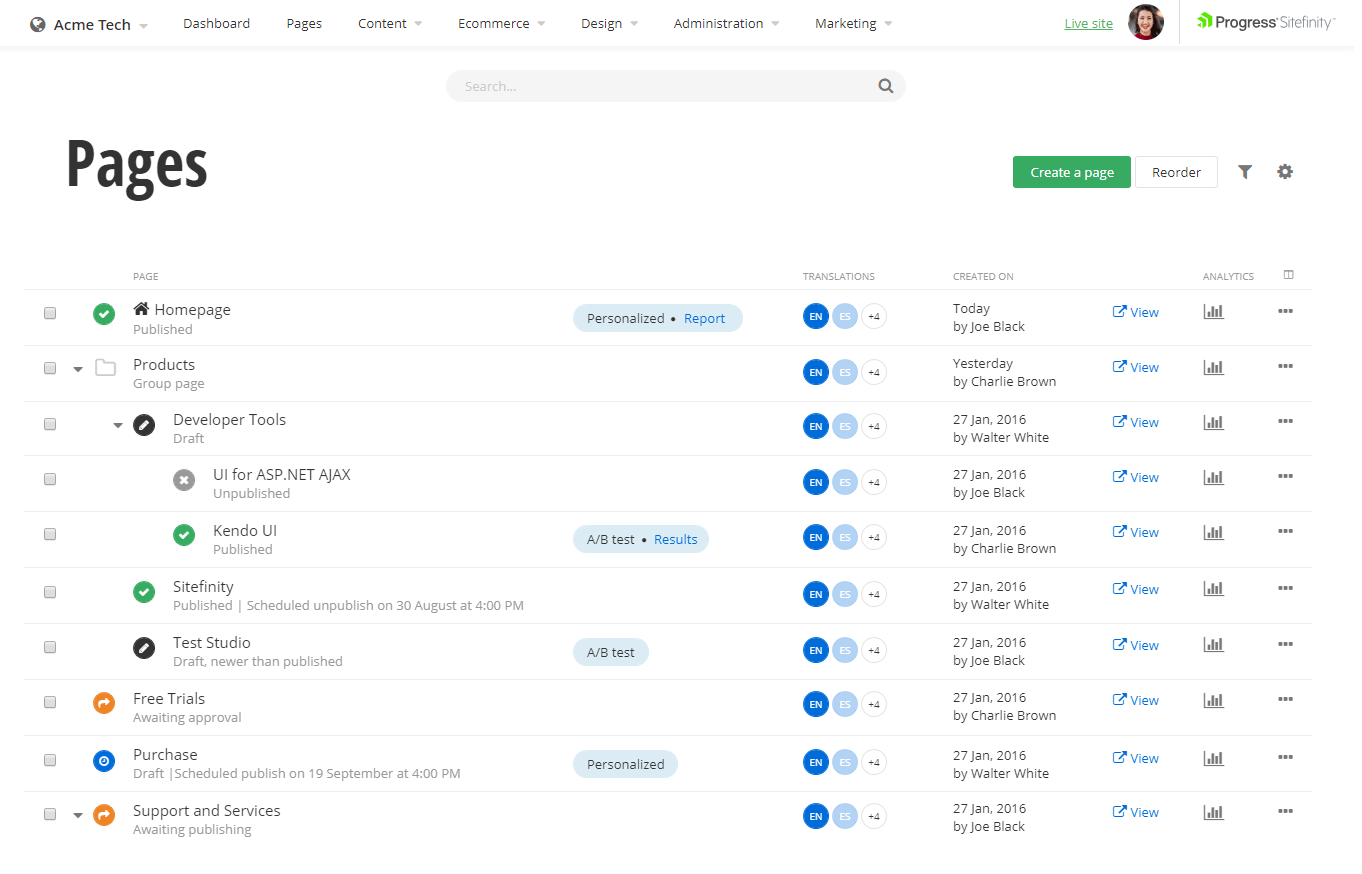Tick the Free Trials row checkbox
1362x874 pixels.
point(50,702)
